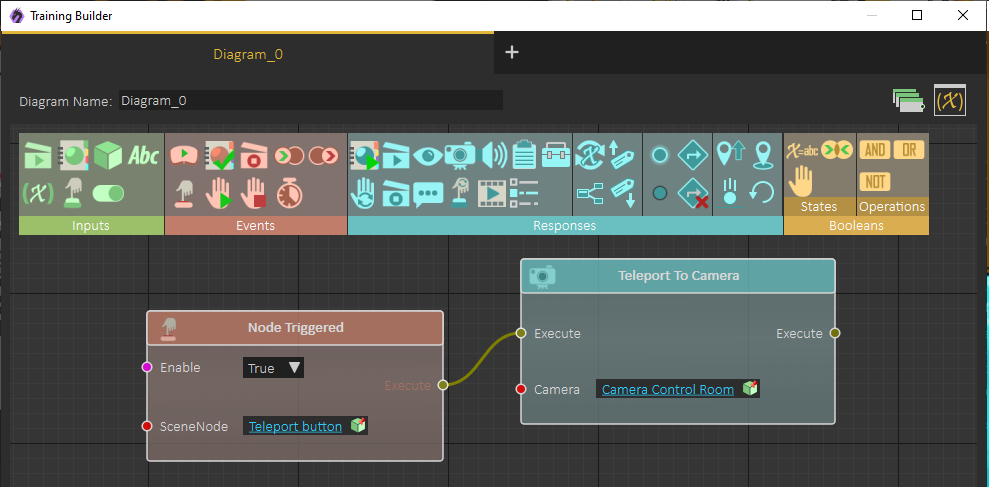Choose the speech bubble message response icon

pos(428,194)
